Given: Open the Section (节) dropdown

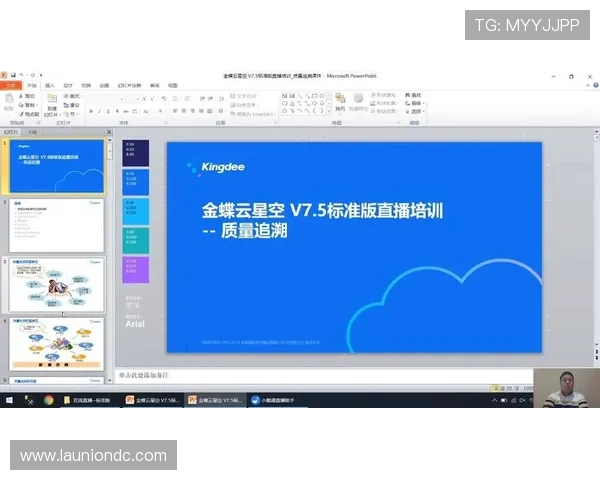Looking at the screenshot, I should pos(72,114).
